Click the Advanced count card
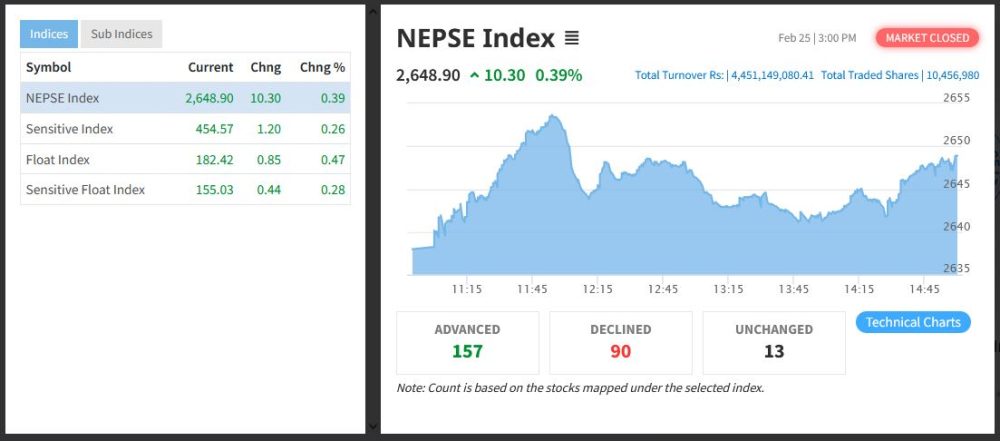This screenshot has width=1000, height=441. [x=467, y=342]
